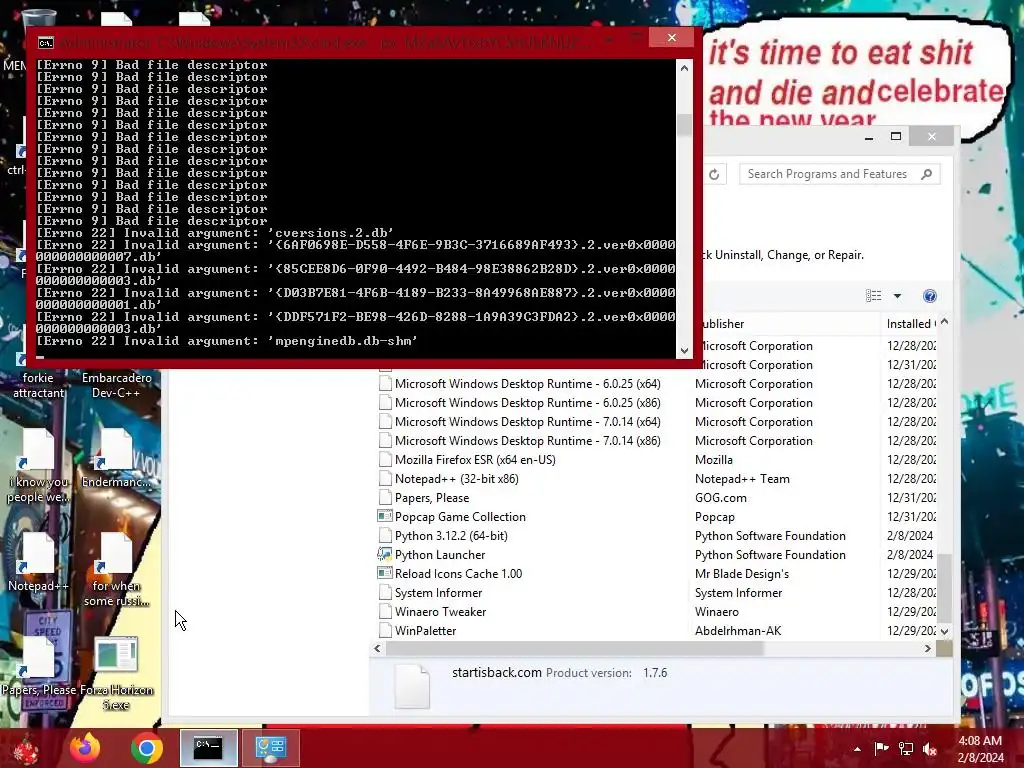Select the Python Launcher entry
The height and width of the screenshot is (768, 1024).
point(440,554)
